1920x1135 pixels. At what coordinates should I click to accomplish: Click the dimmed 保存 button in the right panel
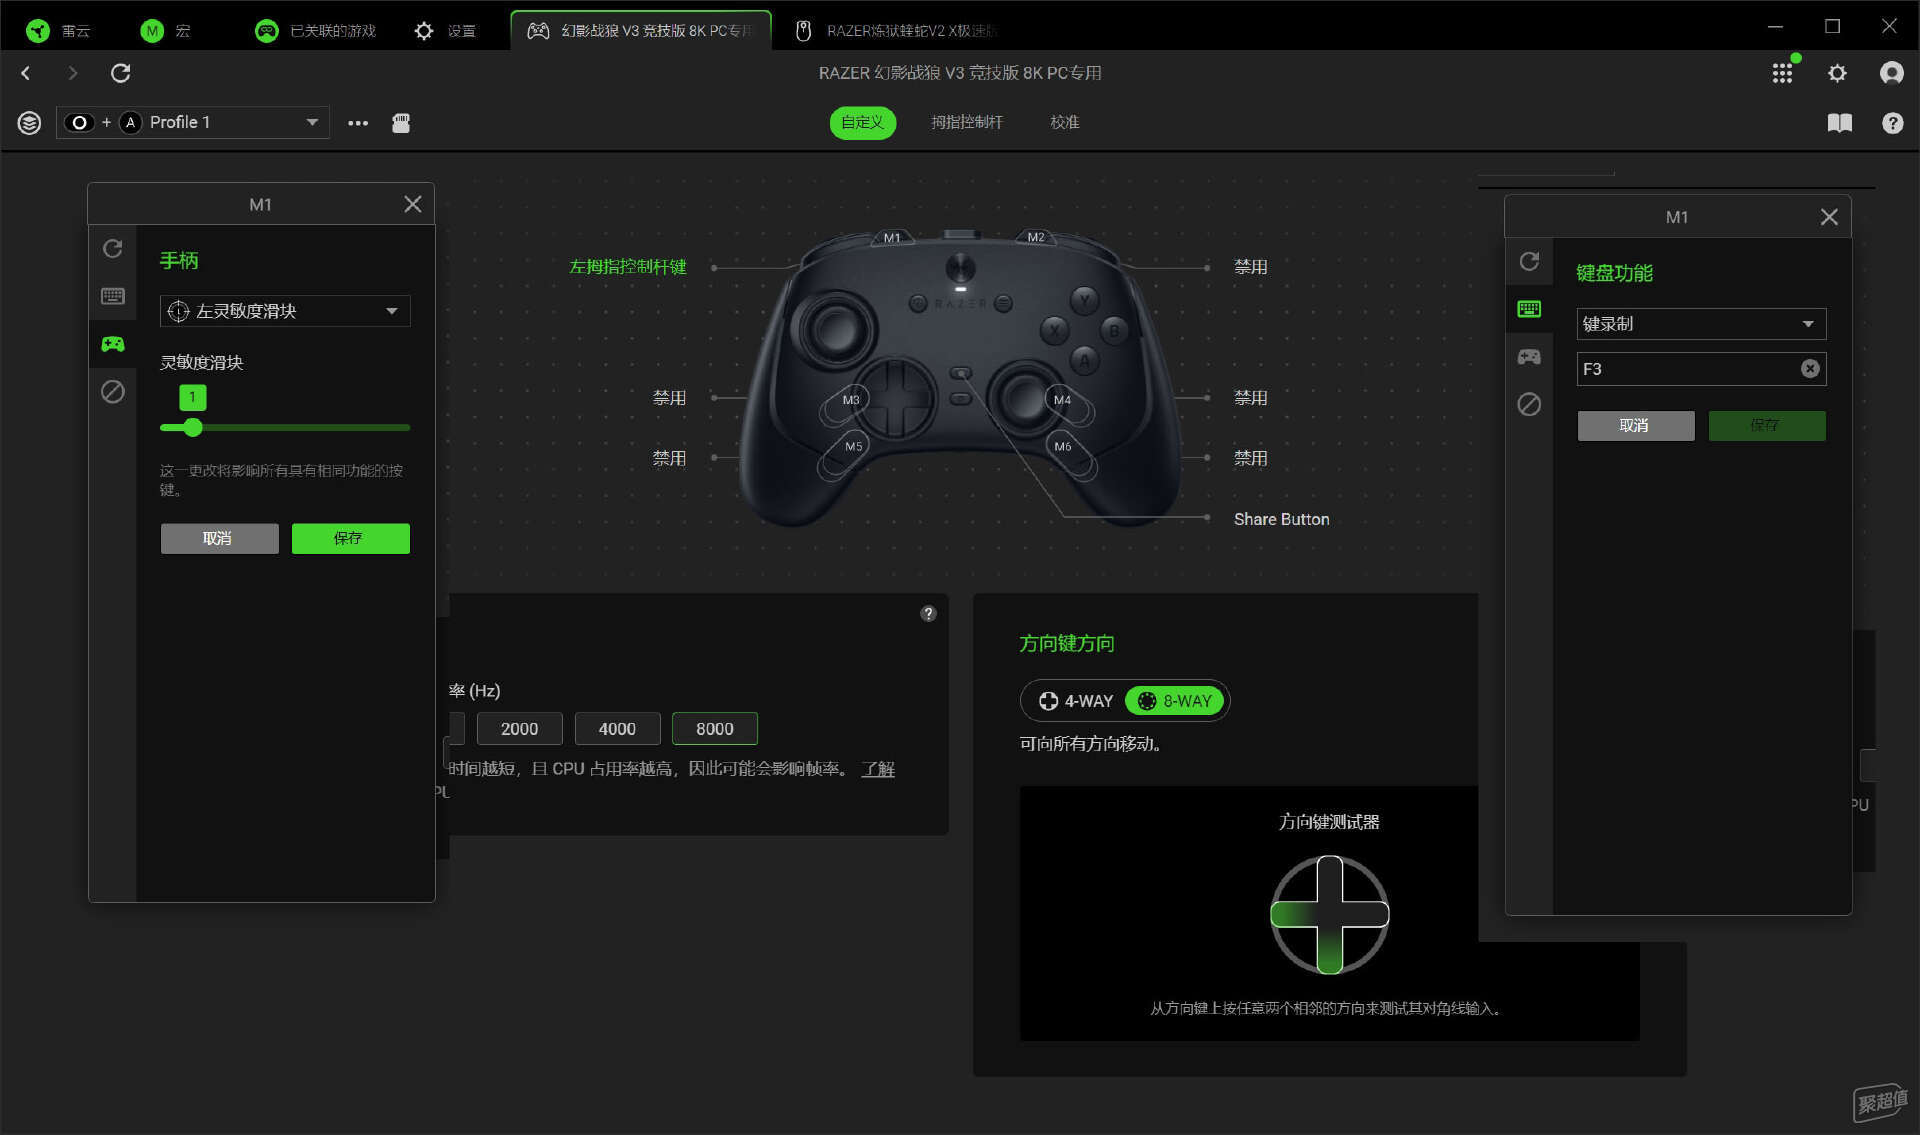pos(1766,425)
